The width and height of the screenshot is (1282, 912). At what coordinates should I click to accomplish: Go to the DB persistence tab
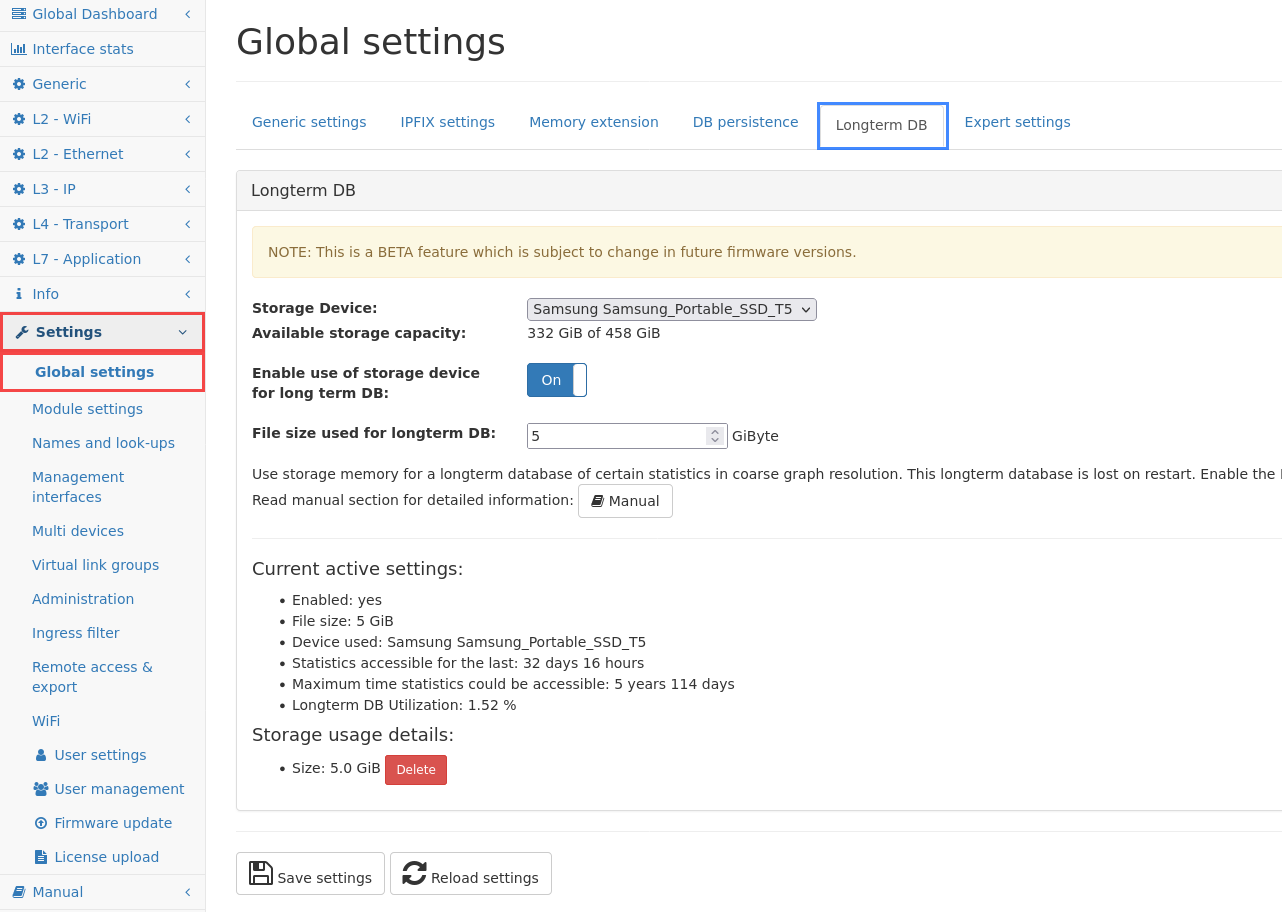click(746, 122)
